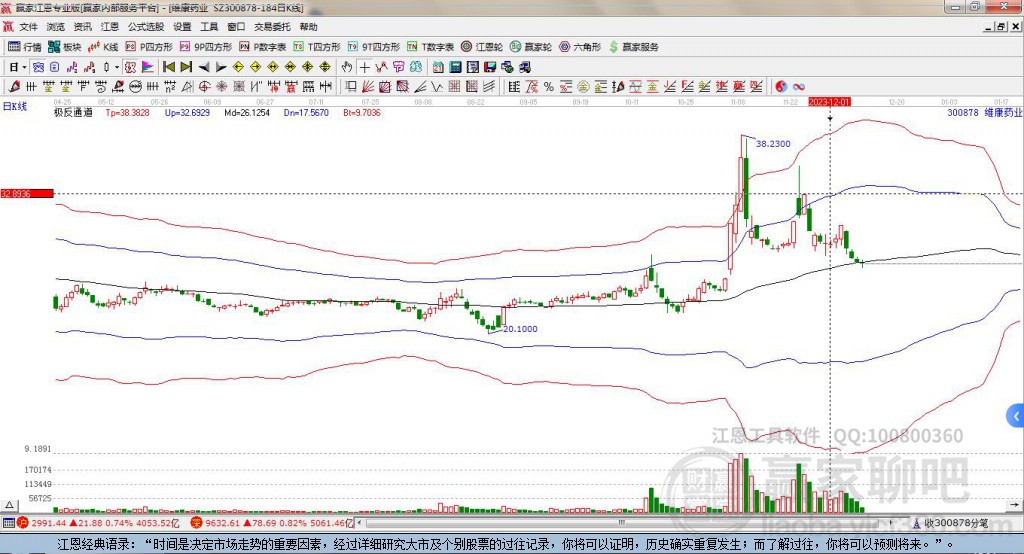Launch the 赢家轮 wheel tool
The width and height of the screenshot is (1024, 554).
coord(531,47)
